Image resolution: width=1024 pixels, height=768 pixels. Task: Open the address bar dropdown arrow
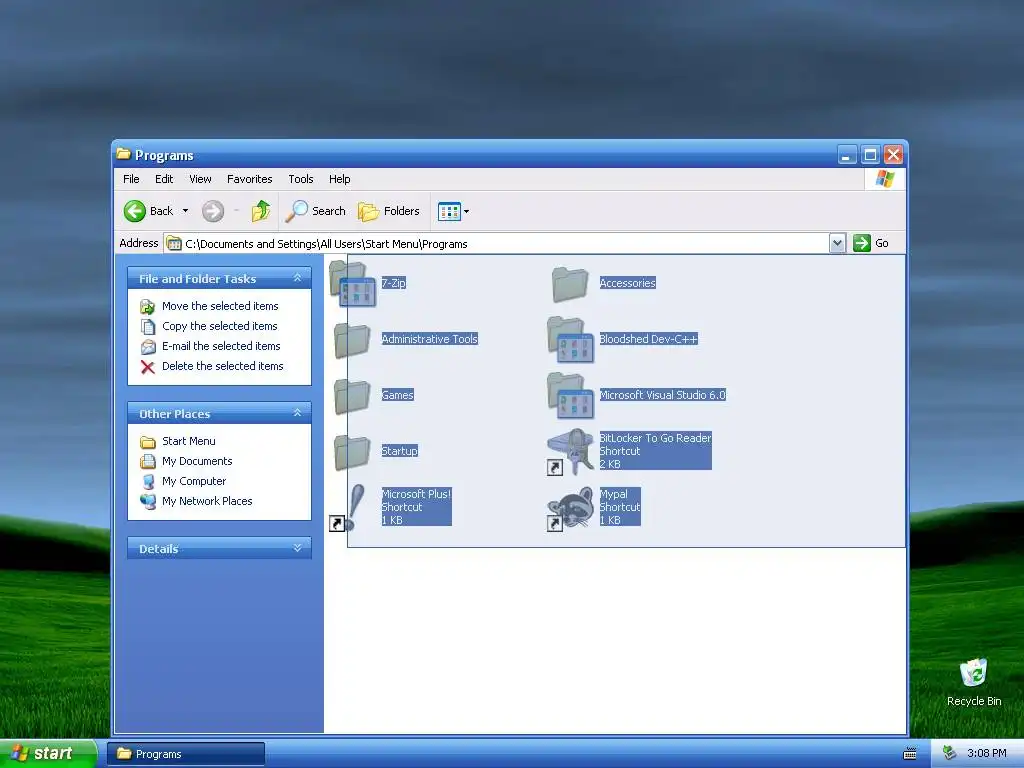[x=837, y=244]
